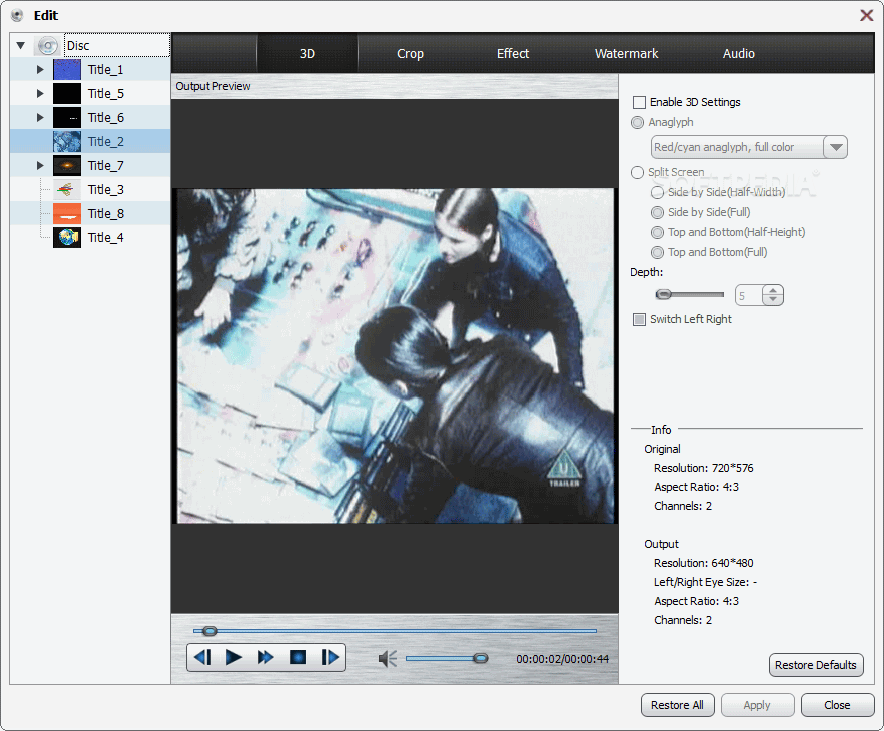Decrease Depth value with down arrow

(x=773, y=300)
